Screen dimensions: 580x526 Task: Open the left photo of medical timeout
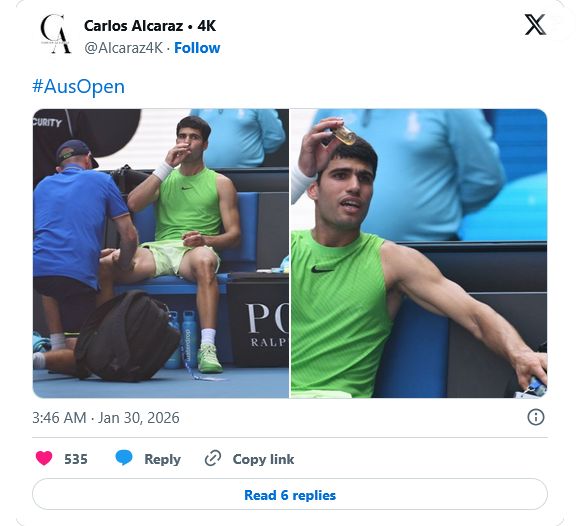(x=161, y=253)
